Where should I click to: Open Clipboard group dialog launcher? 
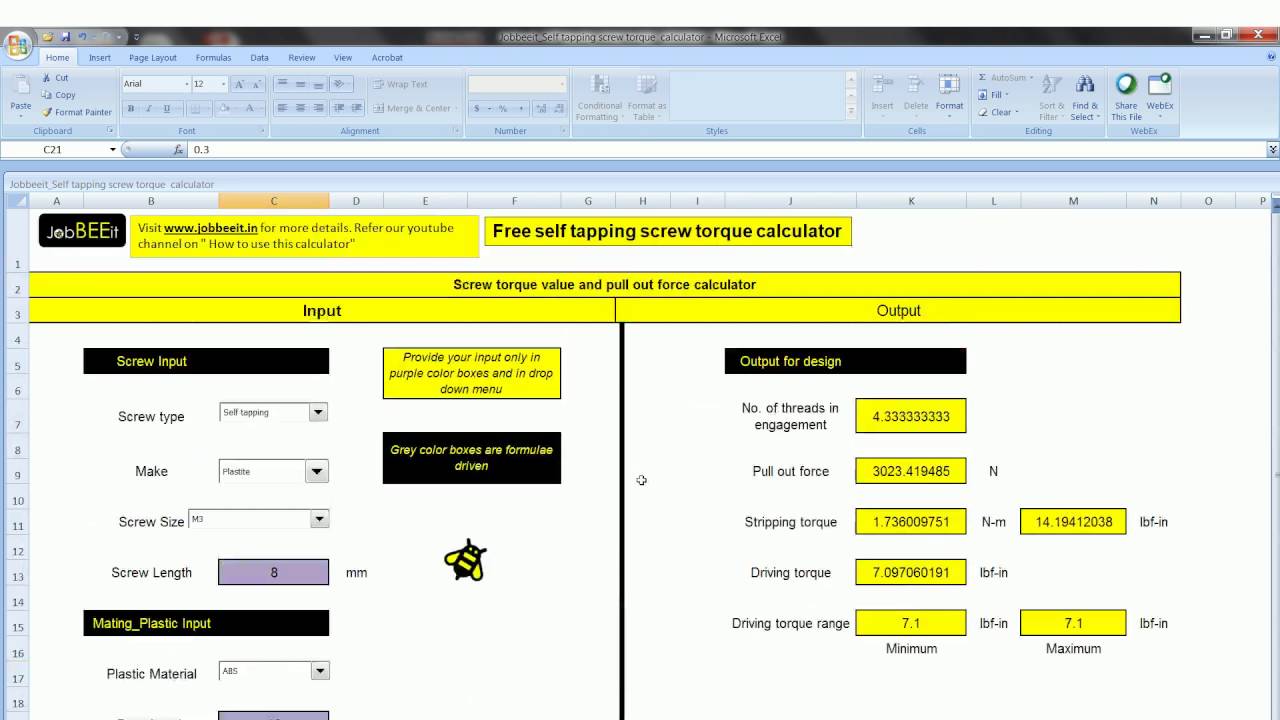110,131
